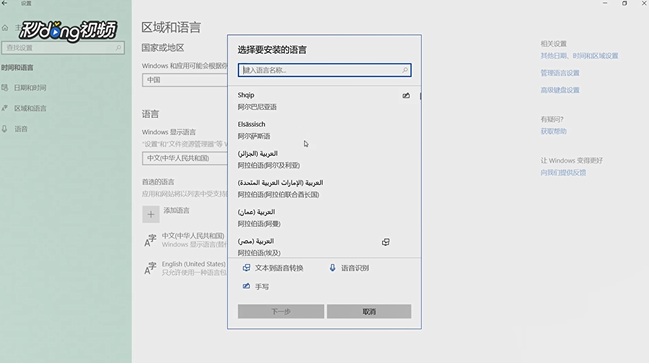The height and width of the screenshot is (363, 649).
Task: Select Arabic (Egypt) language entry
Action: pyautogui.click(x=324, y=247)
